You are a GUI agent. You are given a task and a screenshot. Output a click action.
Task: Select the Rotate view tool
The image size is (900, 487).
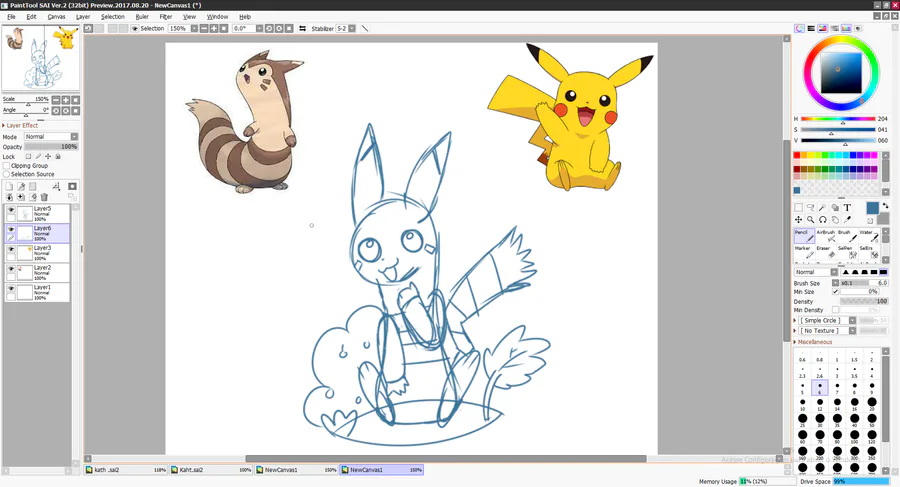(823, 219)
